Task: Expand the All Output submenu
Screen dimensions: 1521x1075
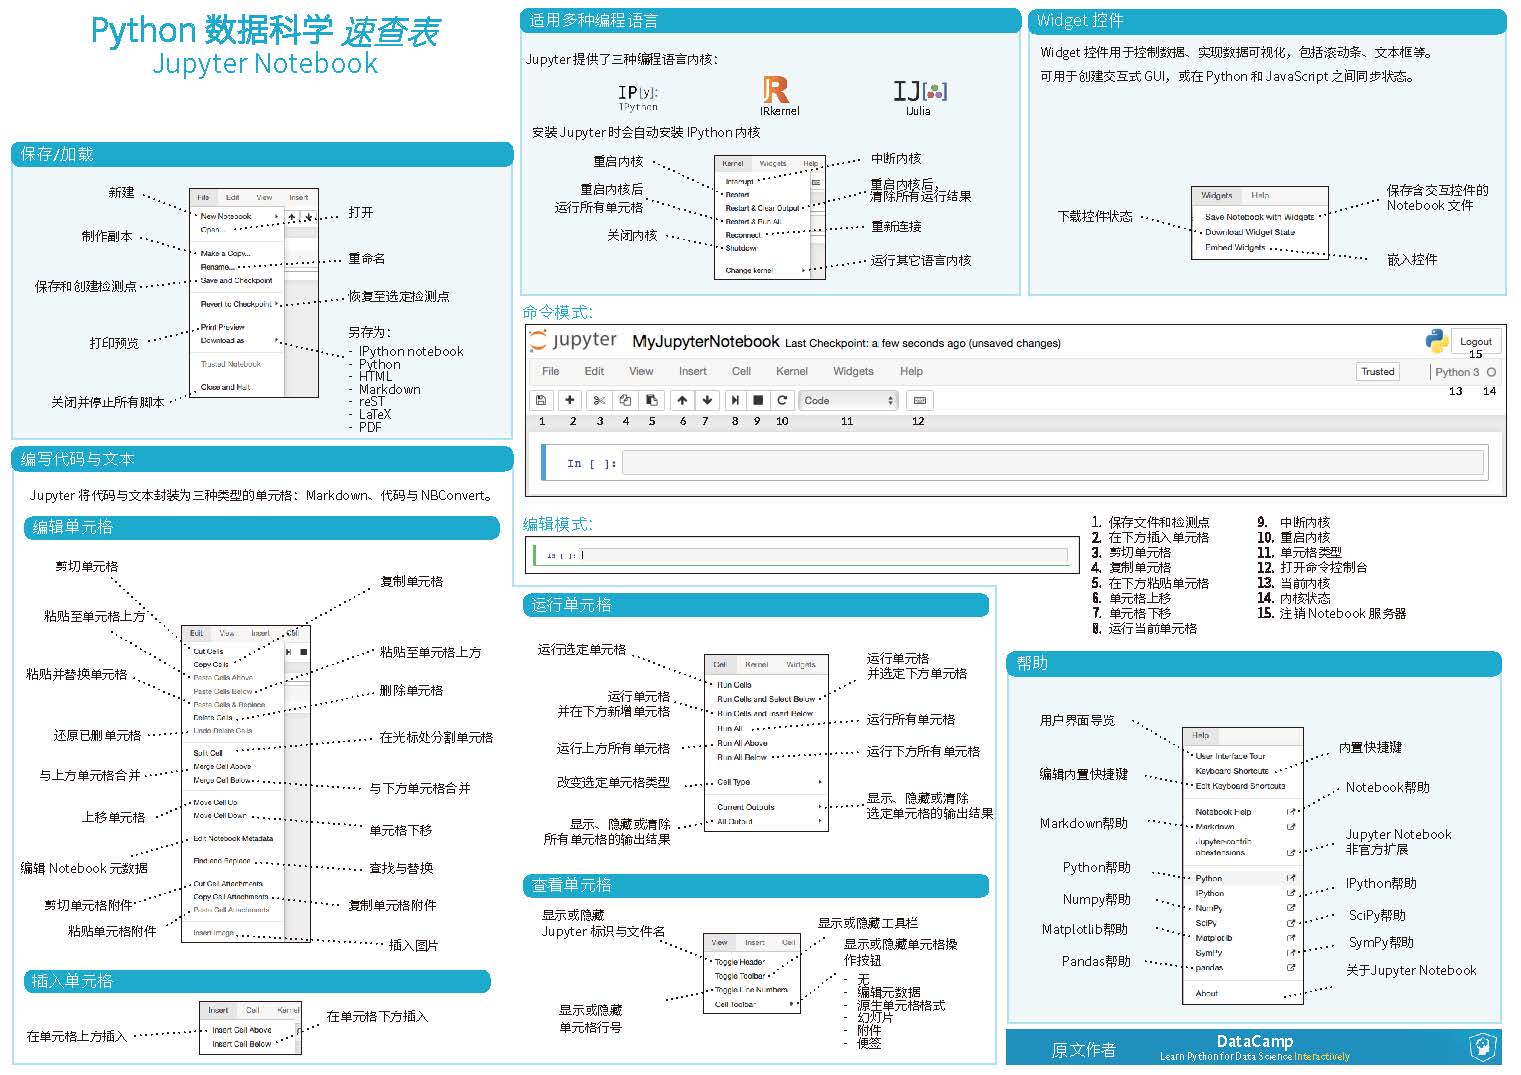Action: 820,822
